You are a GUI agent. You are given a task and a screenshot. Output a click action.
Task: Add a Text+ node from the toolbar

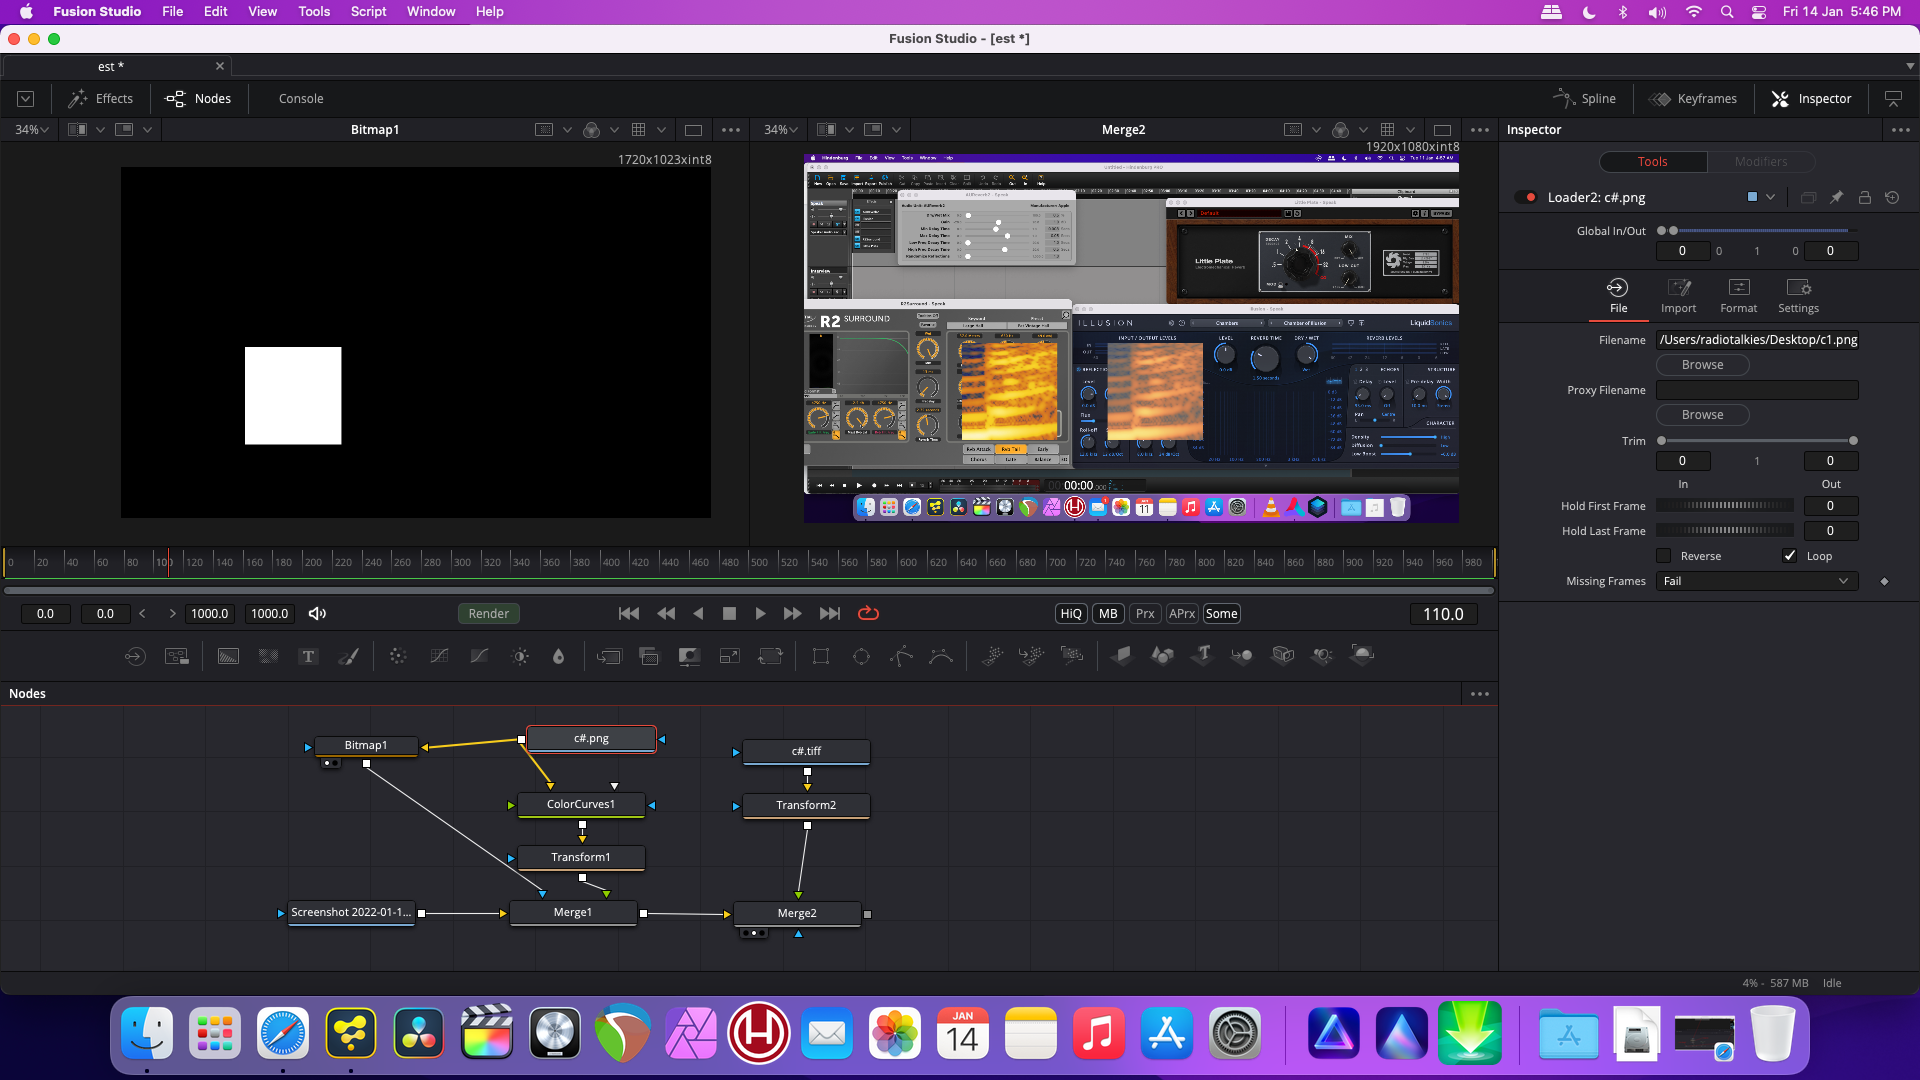(308, 656)
